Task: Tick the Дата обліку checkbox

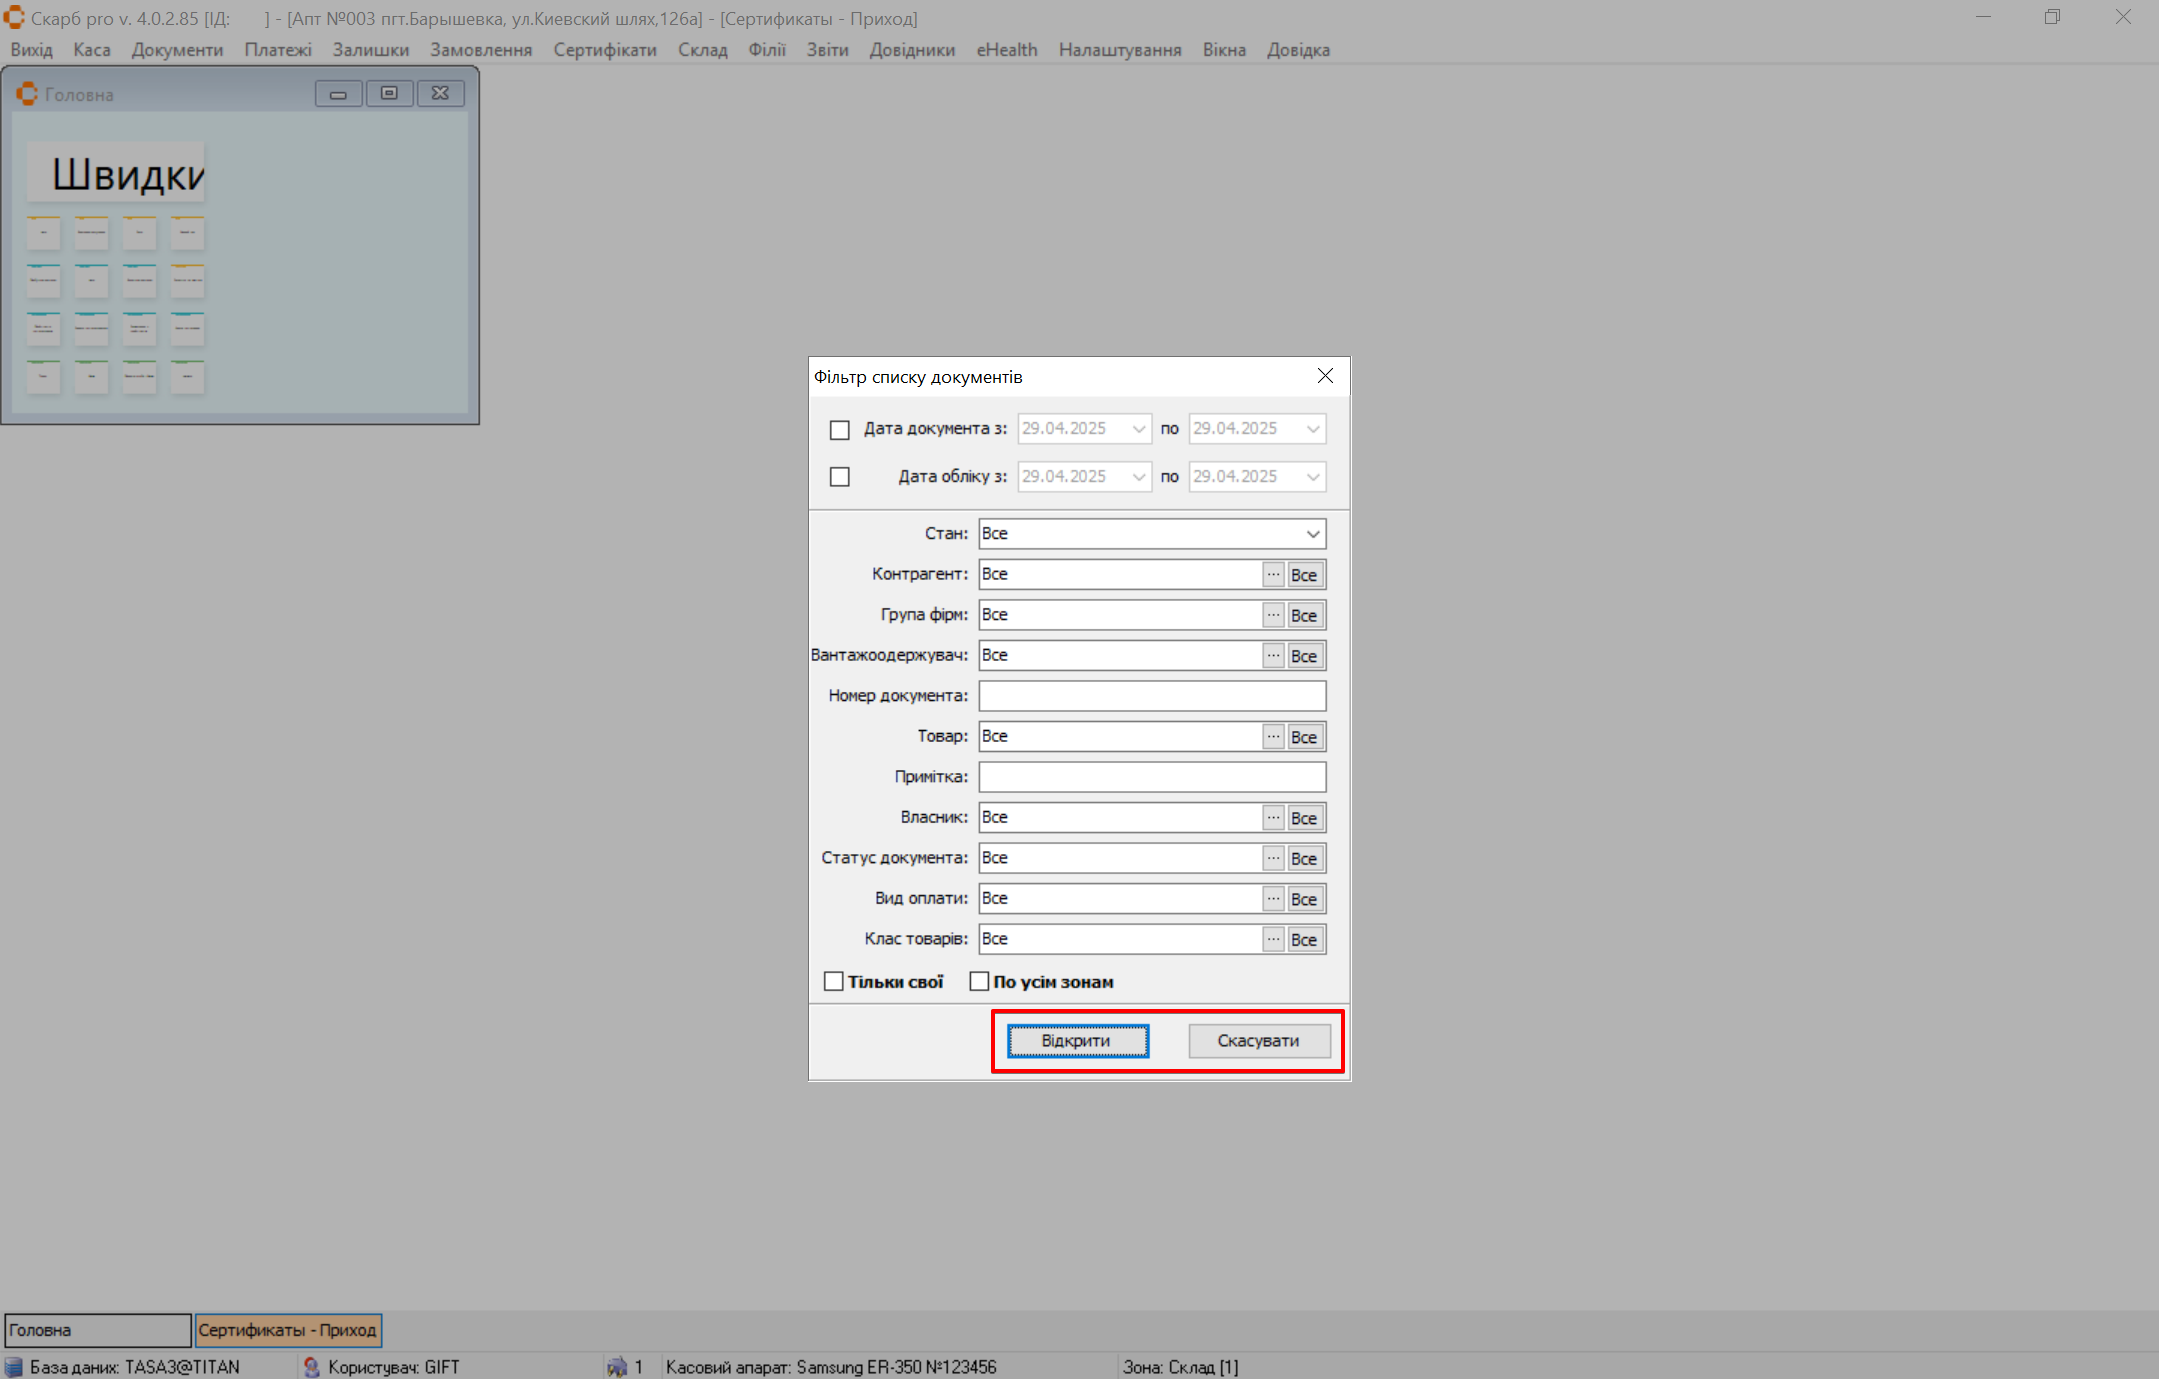Action: pos(839,477)
